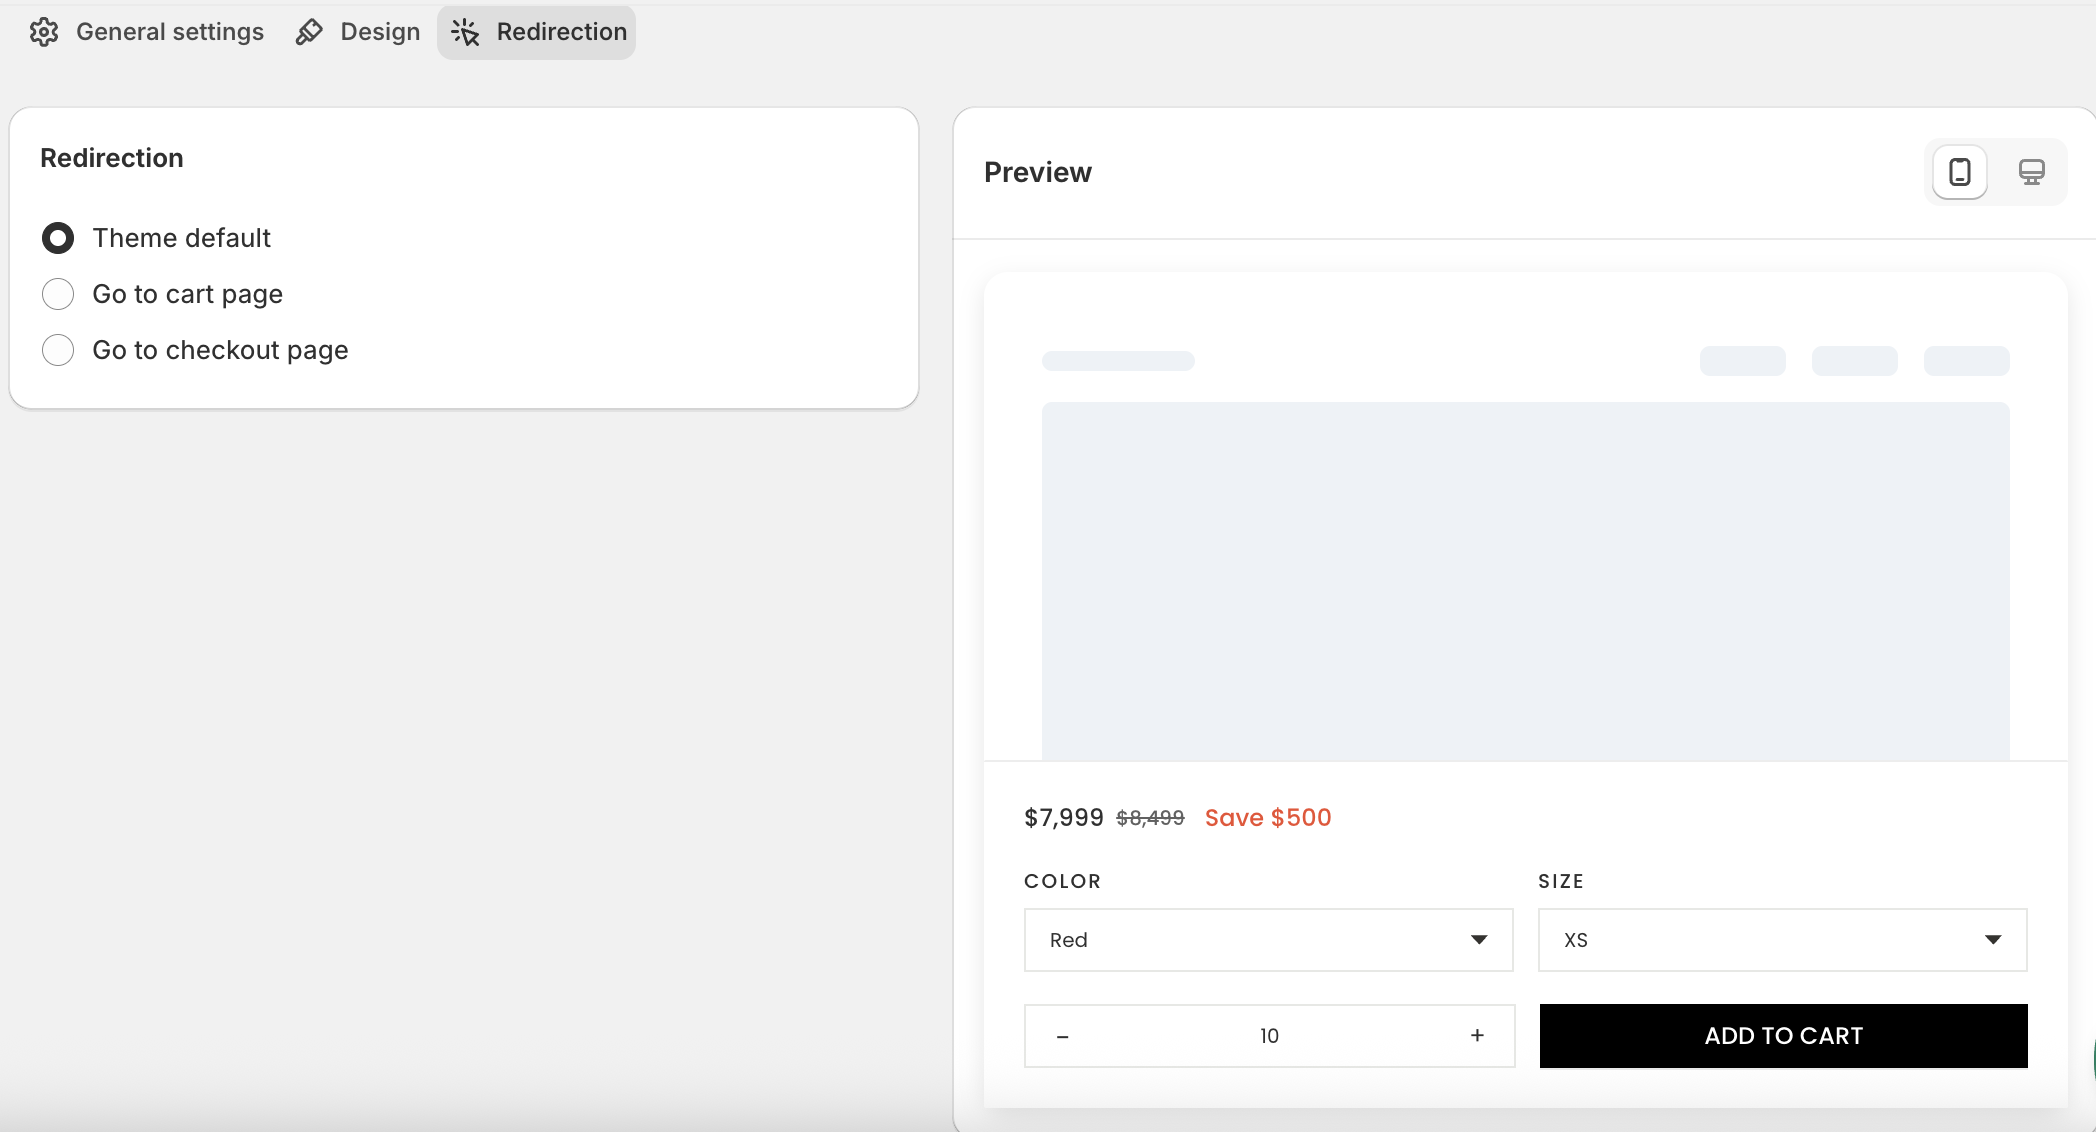Switch preview to mobile device icon
This screenshot has width=2096, height=1132.
tap(1959, 172)
